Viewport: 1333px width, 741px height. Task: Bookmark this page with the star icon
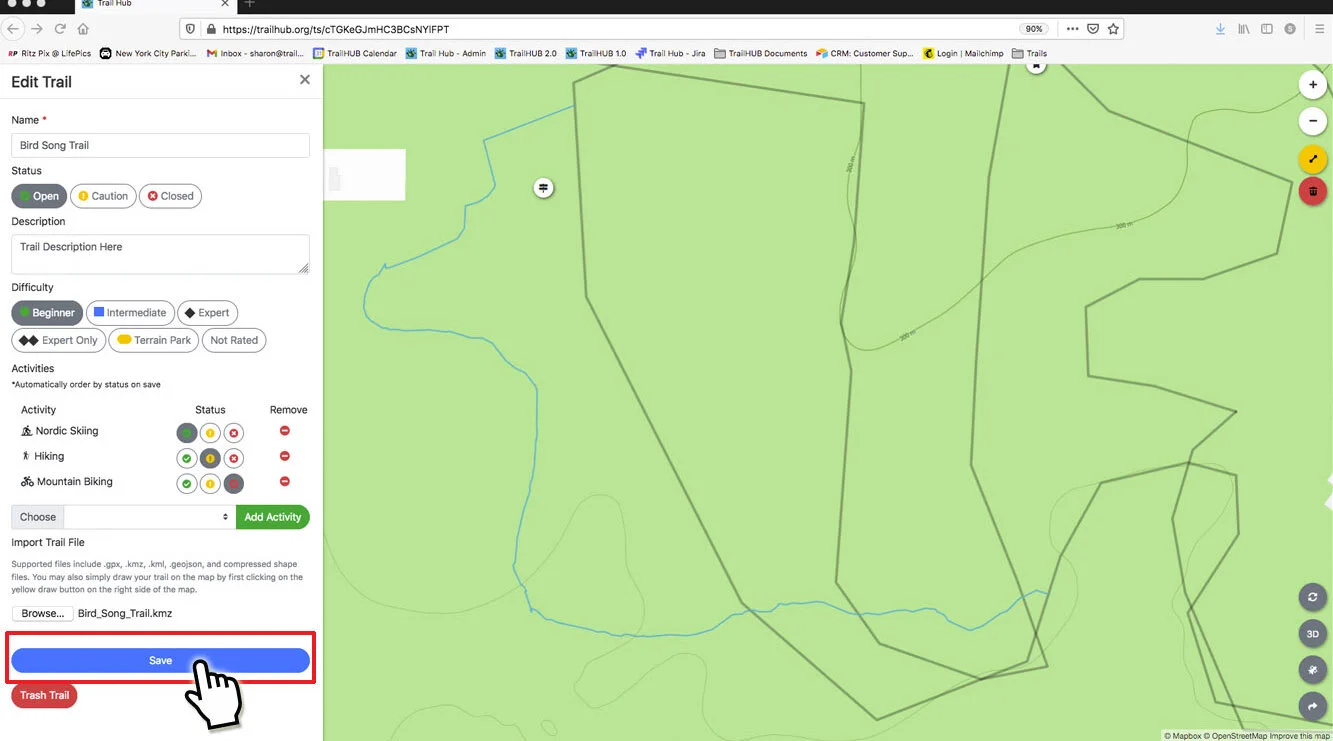point(1113,29)
